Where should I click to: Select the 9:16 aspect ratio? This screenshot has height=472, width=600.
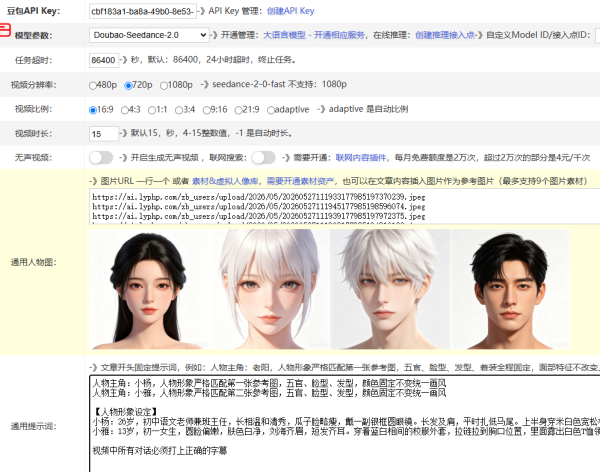point(207,110)
